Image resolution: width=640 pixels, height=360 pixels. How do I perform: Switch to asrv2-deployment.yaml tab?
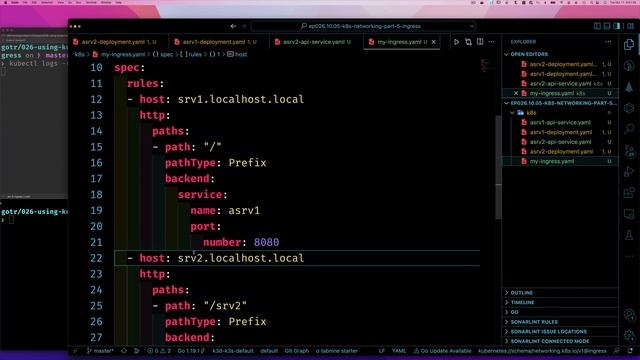click(118, 42)
